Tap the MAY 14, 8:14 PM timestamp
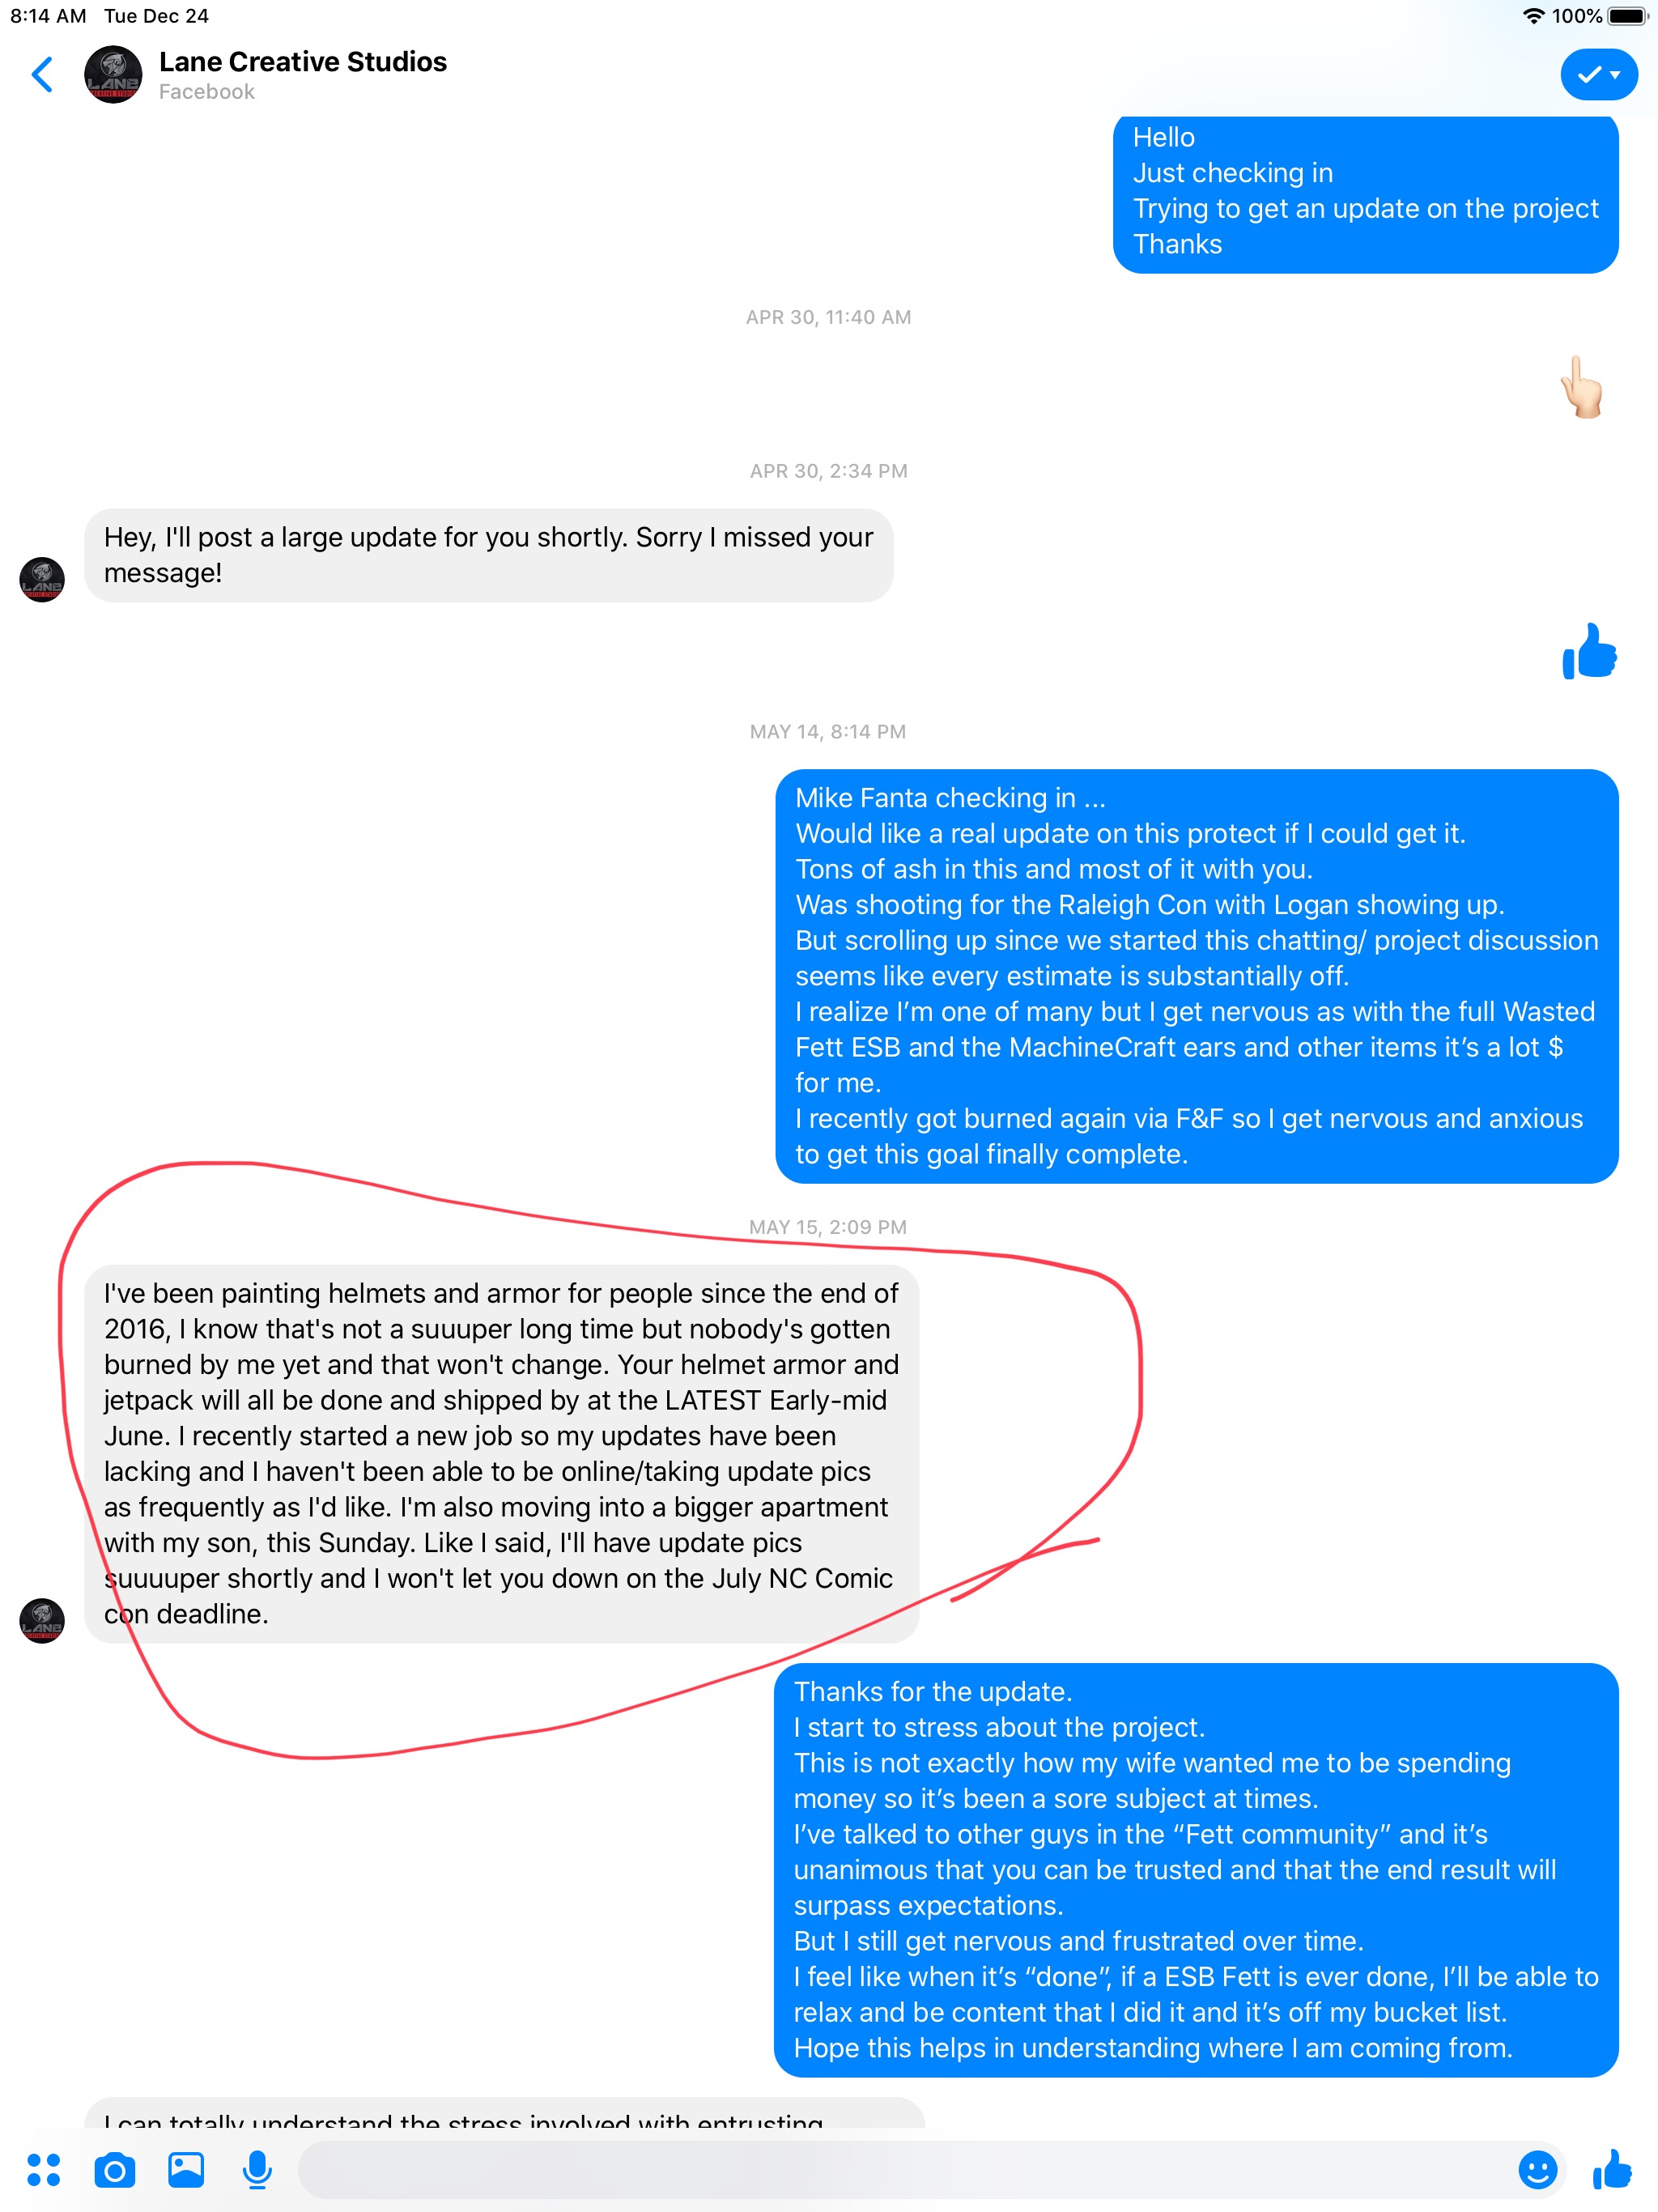Image resolution: width=1658 pixels, height=2212 pixels. coord(828,732)
